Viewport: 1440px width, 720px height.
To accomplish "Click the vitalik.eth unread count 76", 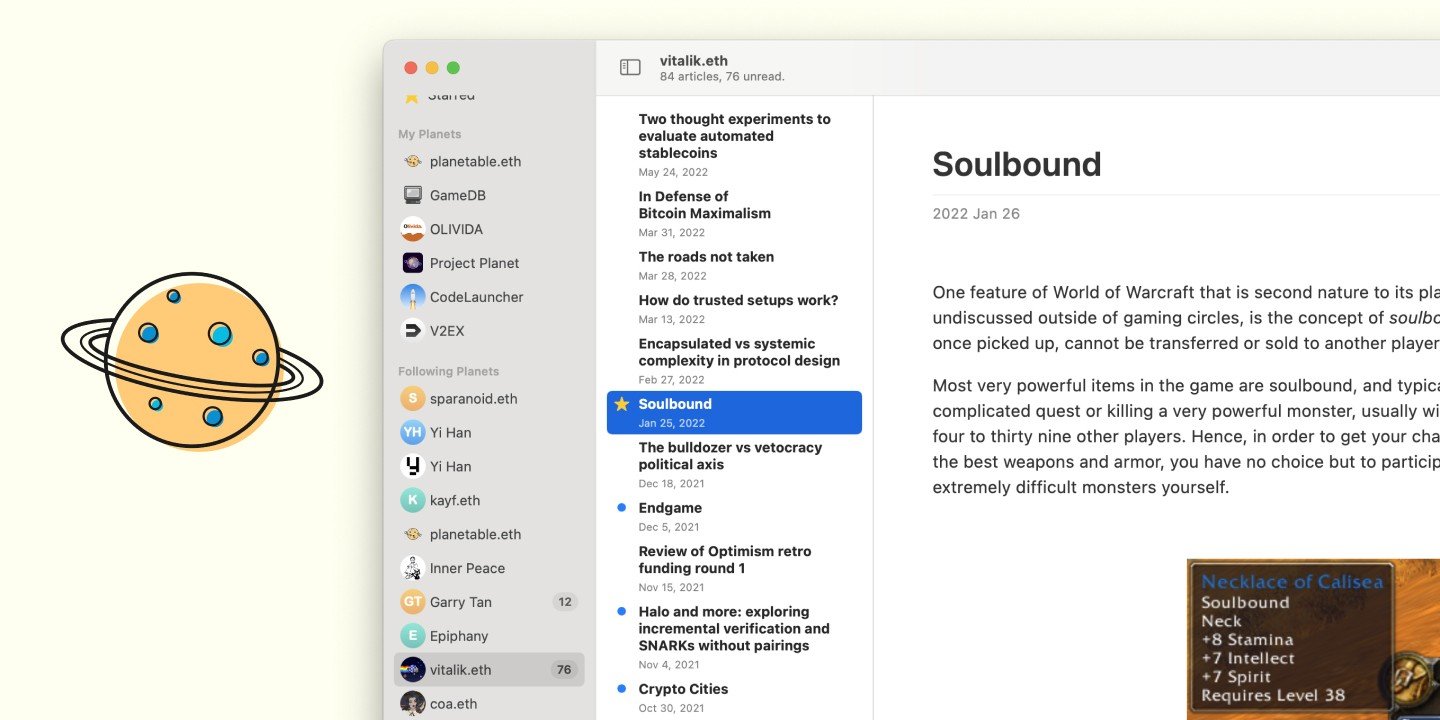I will pos(564,670).
